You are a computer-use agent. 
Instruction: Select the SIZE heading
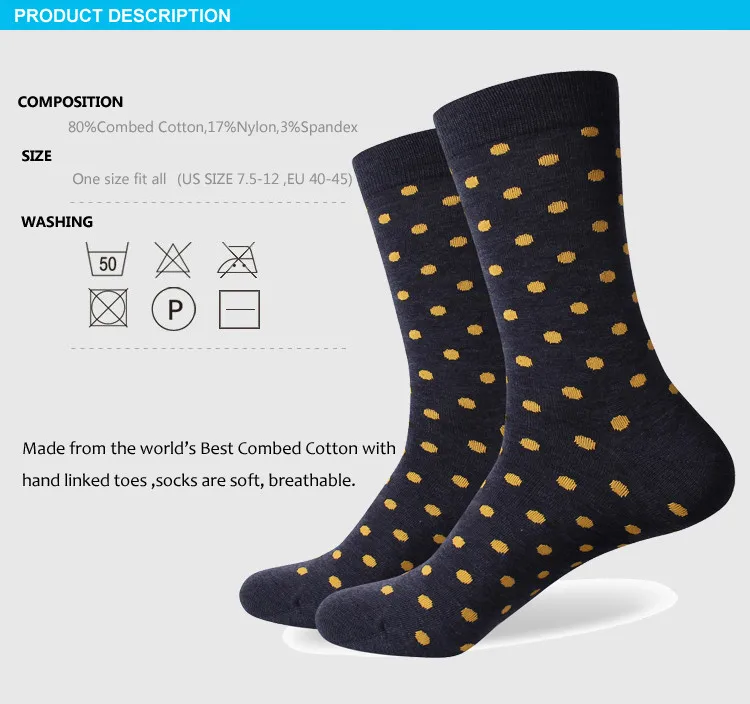(x=36, y=156)
